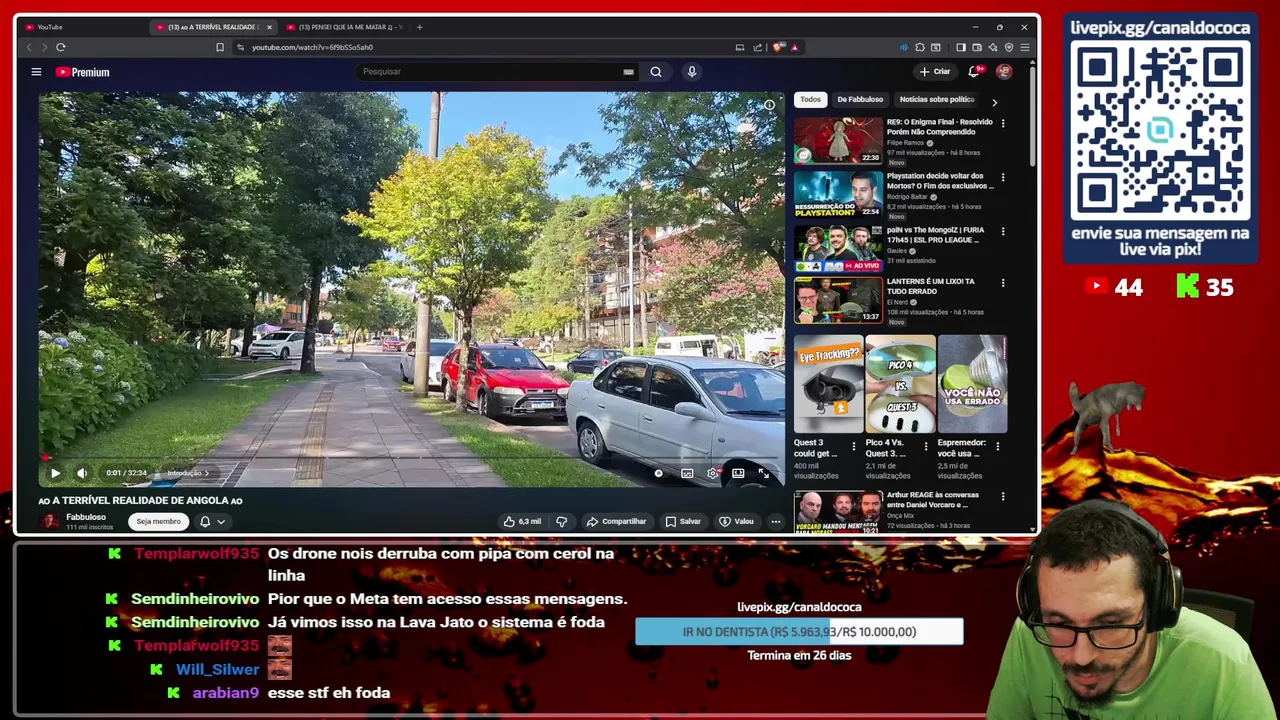Open the Quest 3 could get Short

[829, 385]
